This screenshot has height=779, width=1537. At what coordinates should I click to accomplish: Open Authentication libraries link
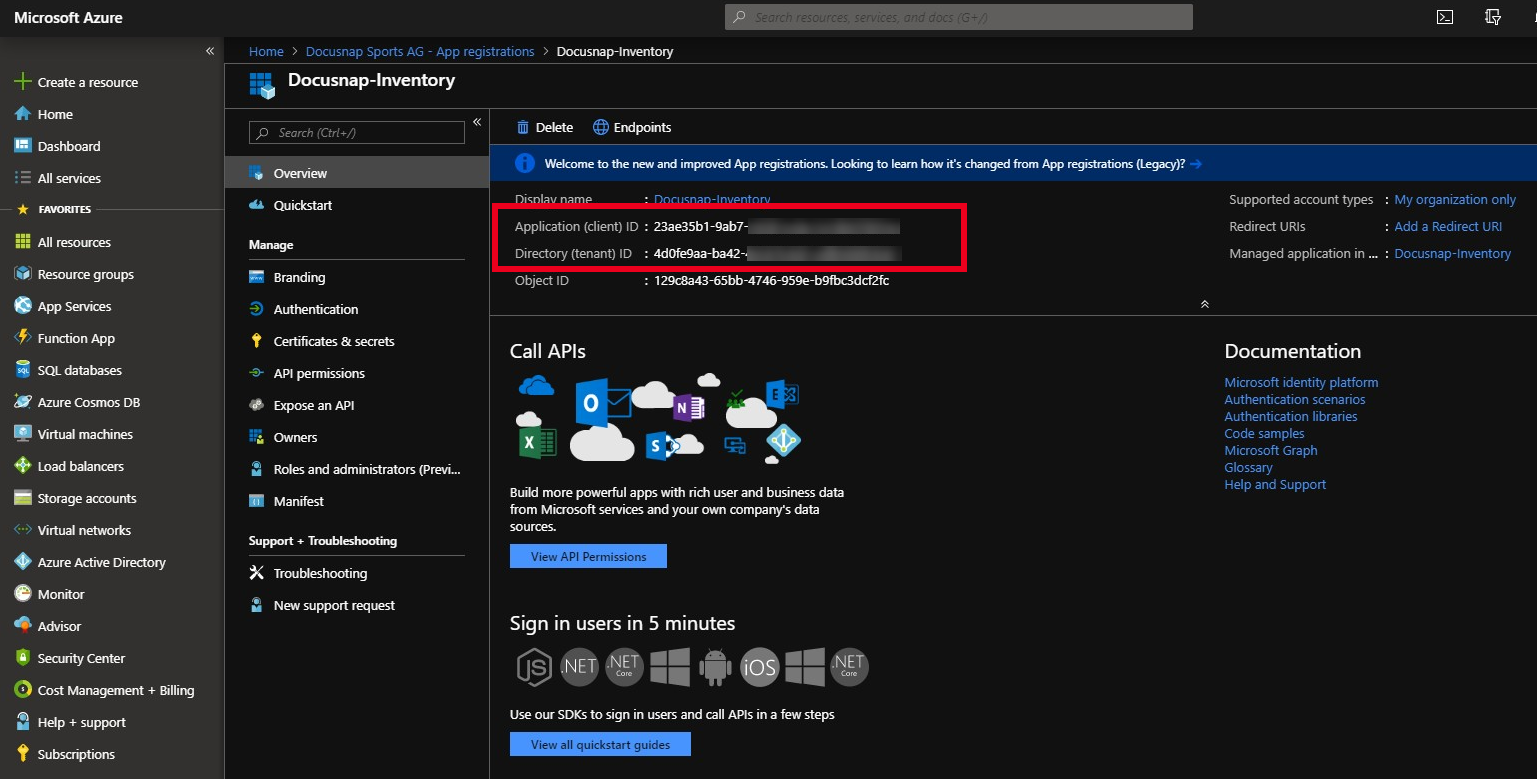pyautogui.click(x=1290, y=416)
